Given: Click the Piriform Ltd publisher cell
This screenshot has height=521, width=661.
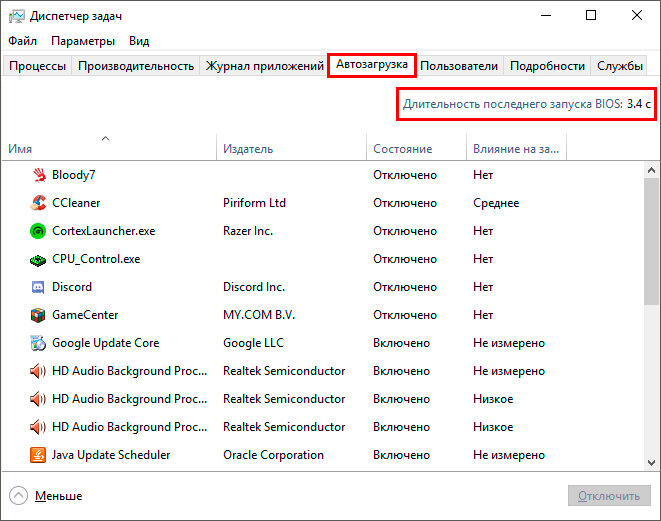Looking at the screenshot, I should click(x=254, y=203).
